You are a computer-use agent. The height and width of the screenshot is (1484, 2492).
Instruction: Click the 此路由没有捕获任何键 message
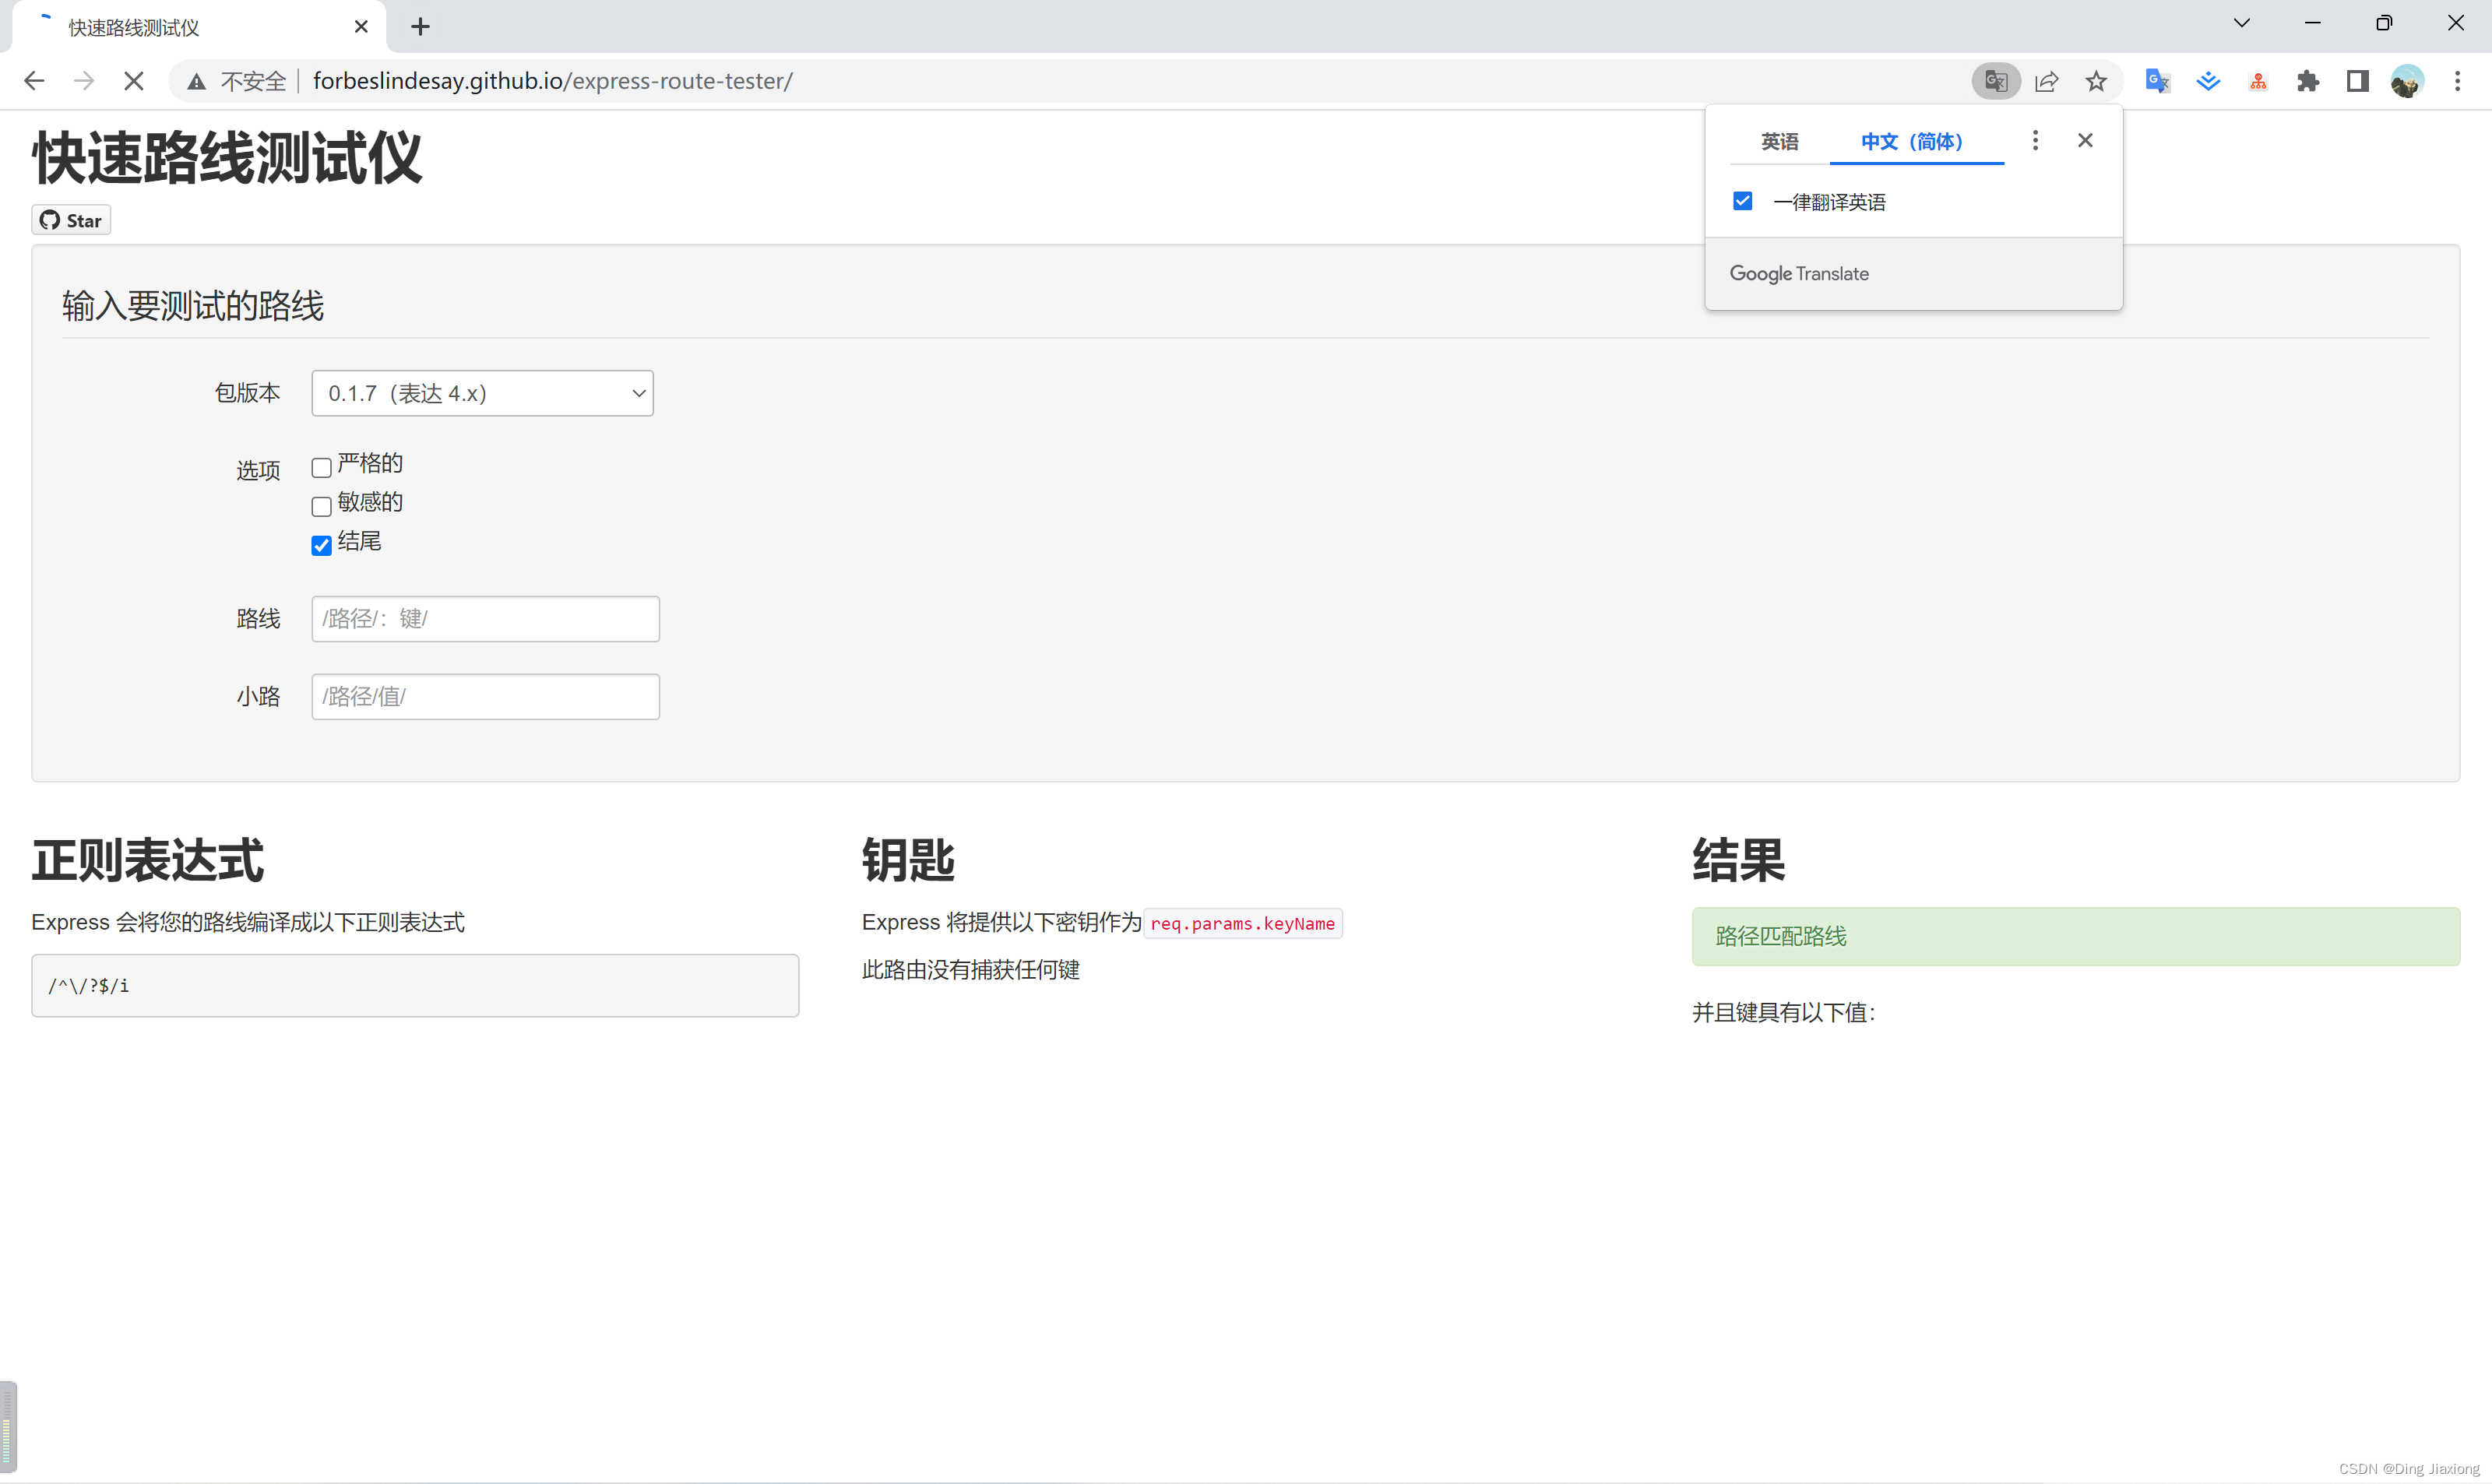tap(970, 969)
